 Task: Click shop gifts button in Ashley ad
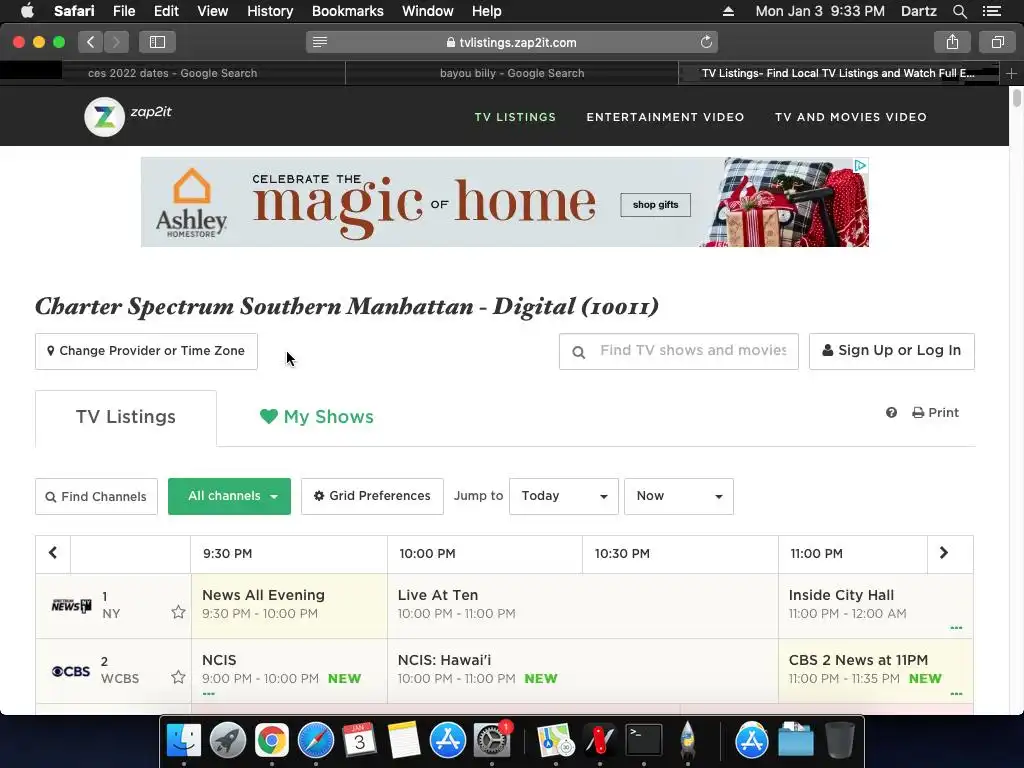[x=655, y=205]
